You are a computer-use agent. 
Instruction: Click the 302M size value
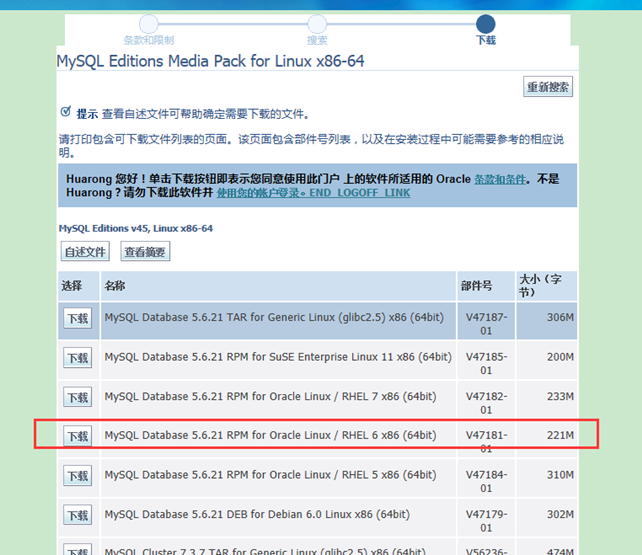tap(560, 514)
